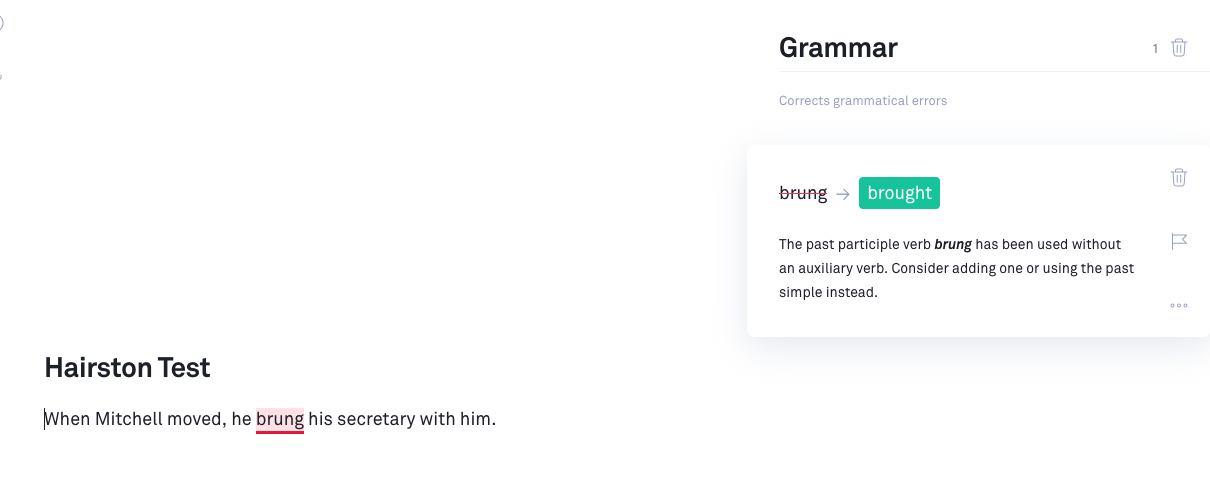The image size is (1210, 487).
Task: Click the trash icon beside the Grammar heading
Action: 1179,47
